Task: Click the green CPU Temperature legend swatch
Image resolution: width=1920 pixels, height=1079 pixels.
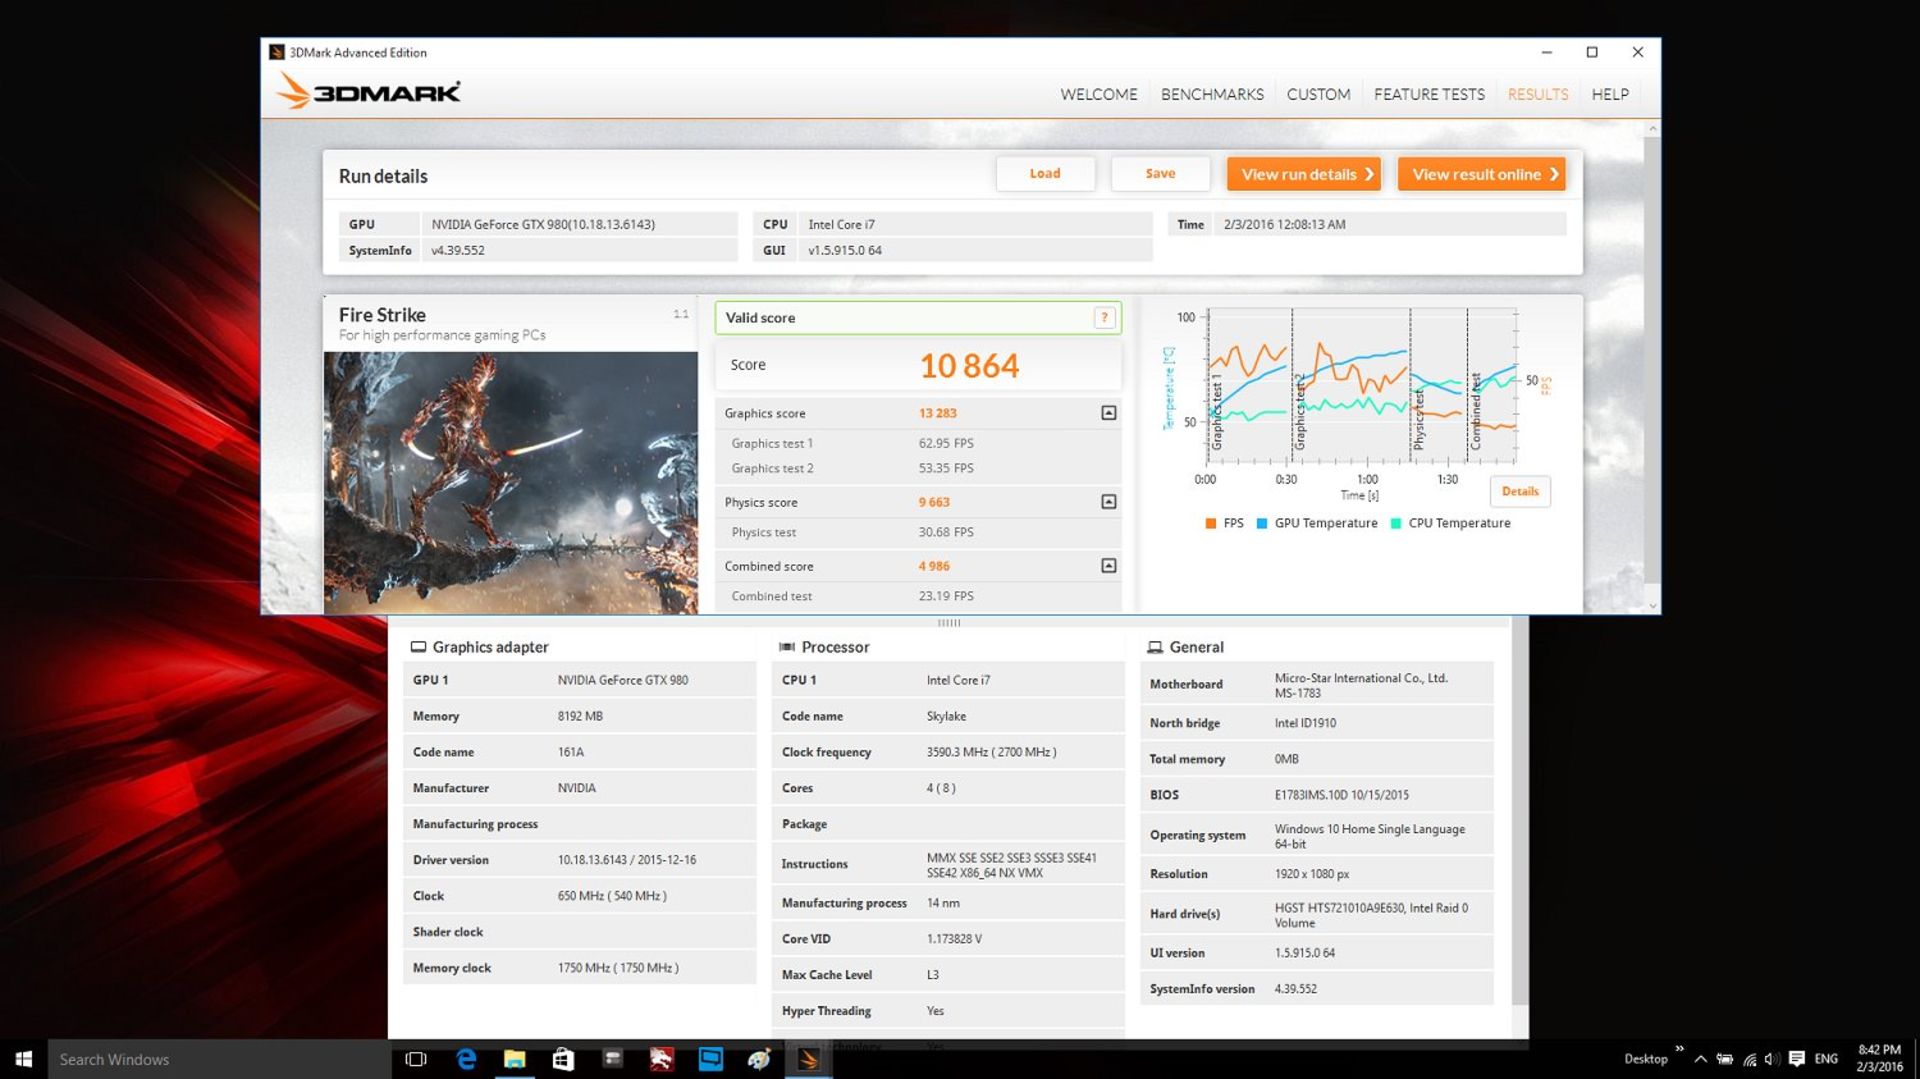Action: (1396, 523)
